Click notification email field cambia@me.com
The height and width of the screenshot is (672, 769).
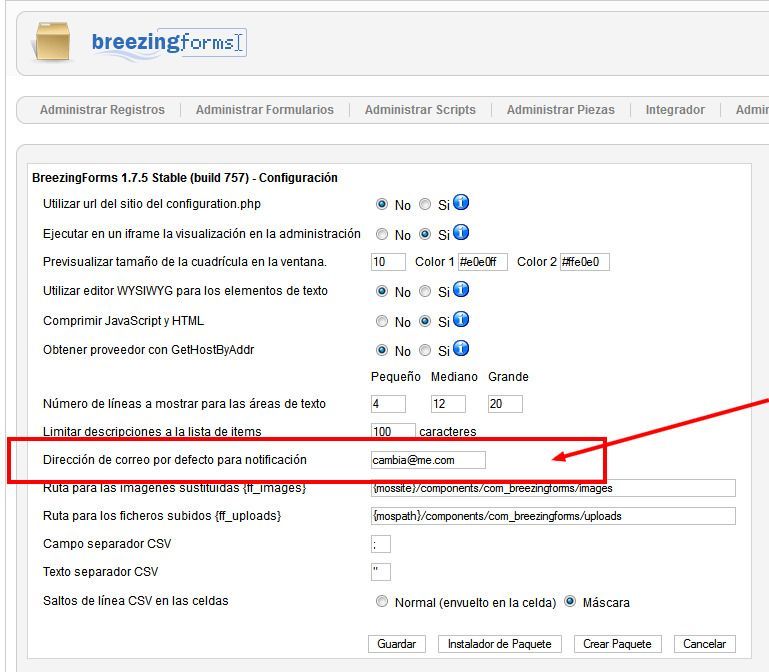428,460
